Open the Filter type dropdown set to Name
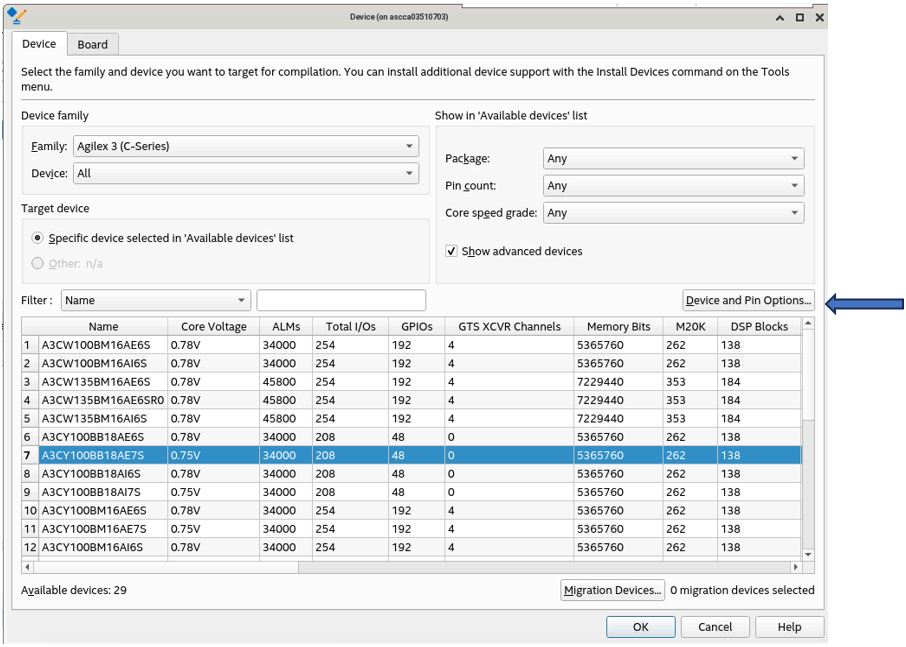906x647 pixels. click(x=156, y=300)
